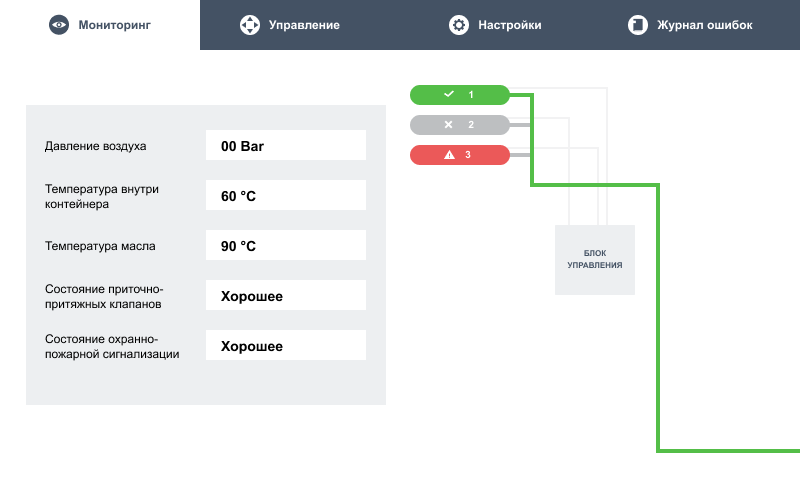800x480 pixels.
Task: Open the Мониторинг tab
Action: (x=100, y=25)
